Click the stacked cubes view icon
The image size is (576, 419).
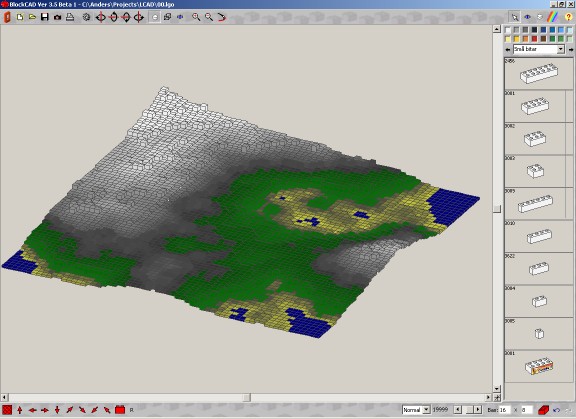[168, 17]
